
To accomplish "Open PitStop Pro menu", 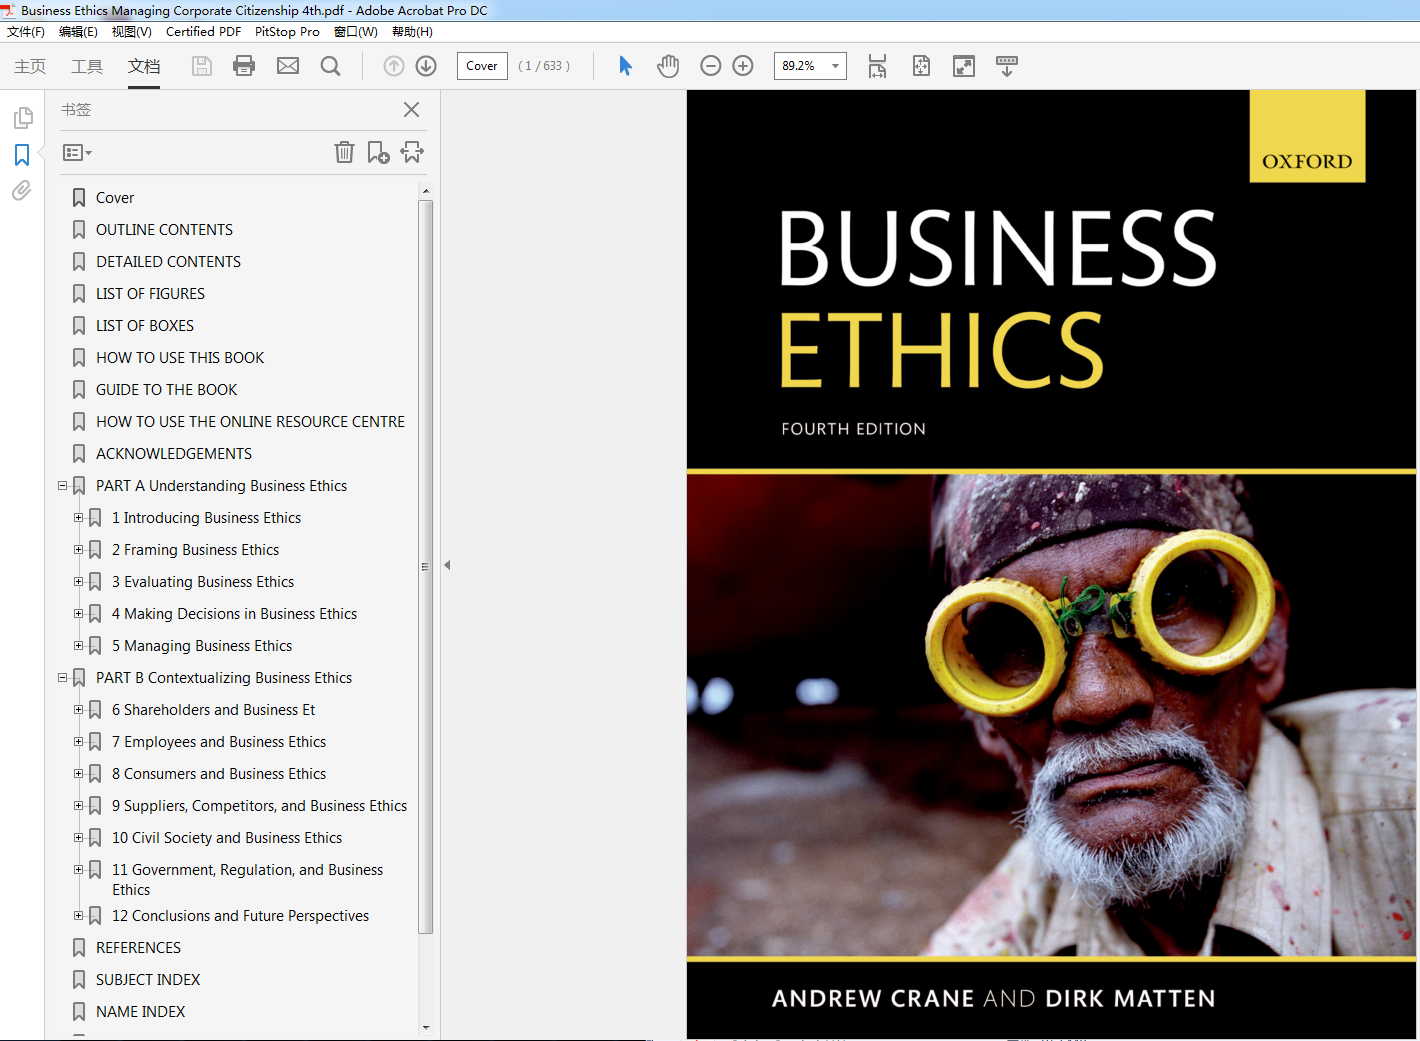I will pyautogui.click(x=287, y=32).
